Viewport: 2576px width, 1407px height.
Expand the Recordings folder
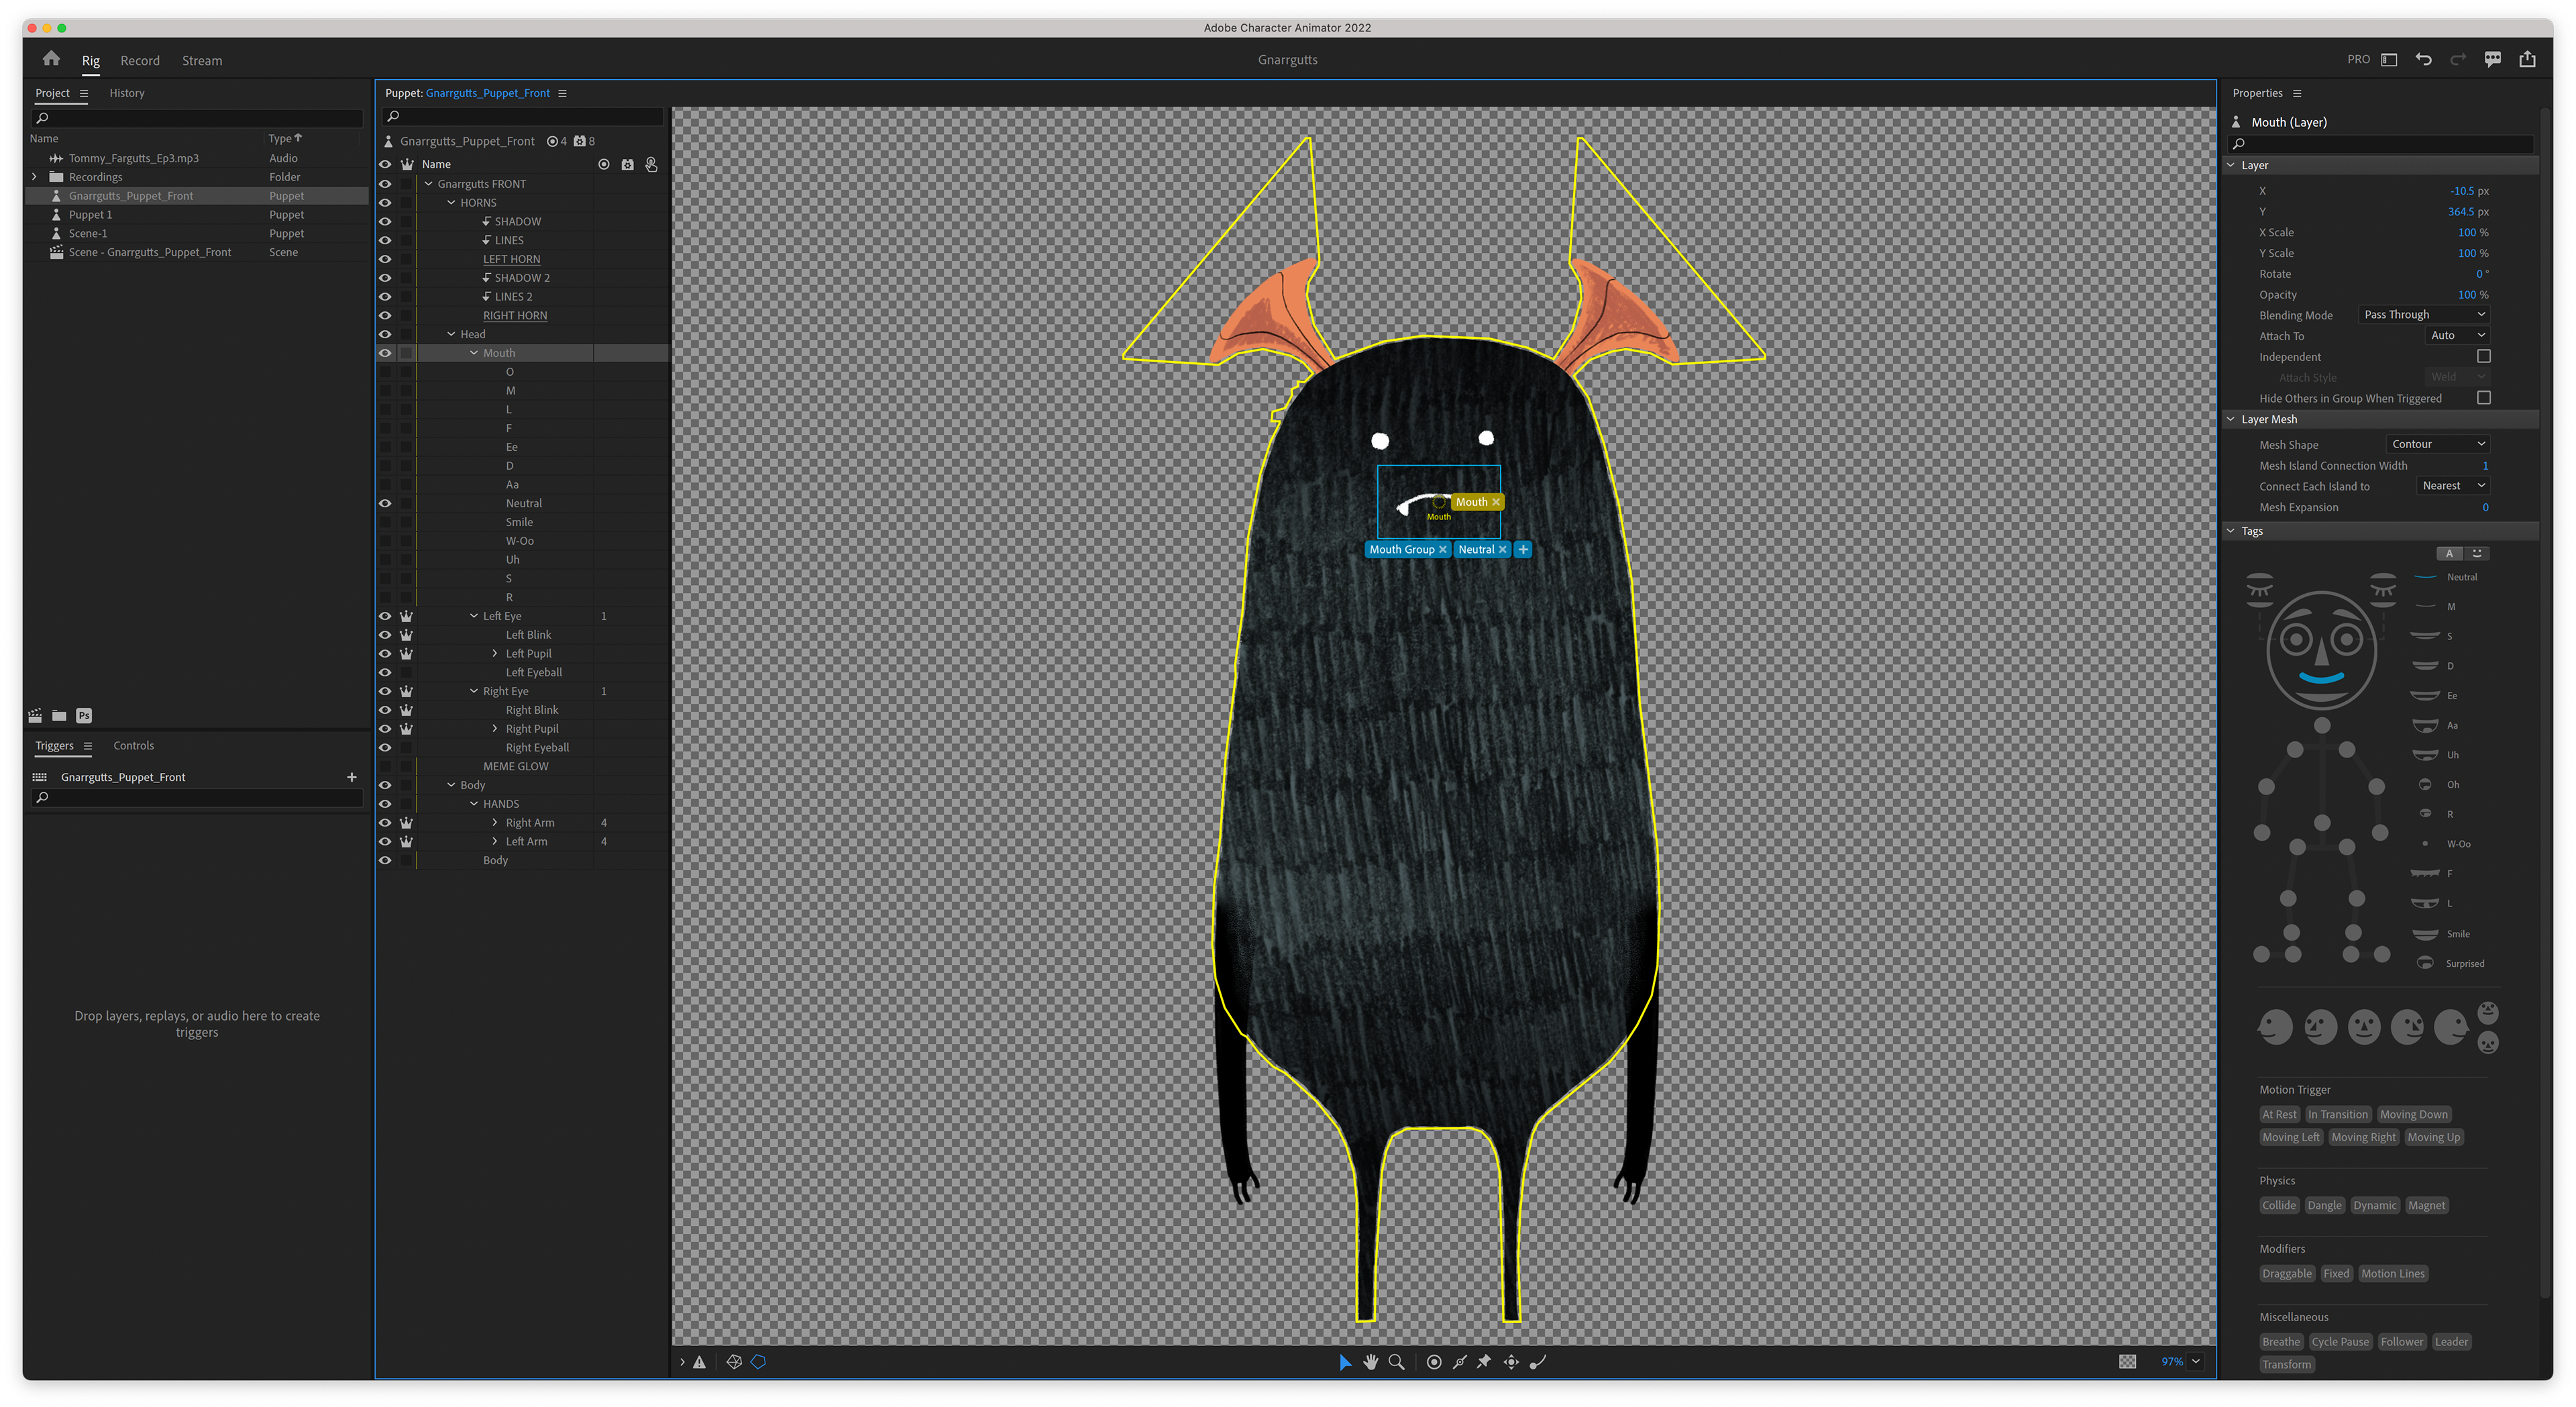[35, 177]
